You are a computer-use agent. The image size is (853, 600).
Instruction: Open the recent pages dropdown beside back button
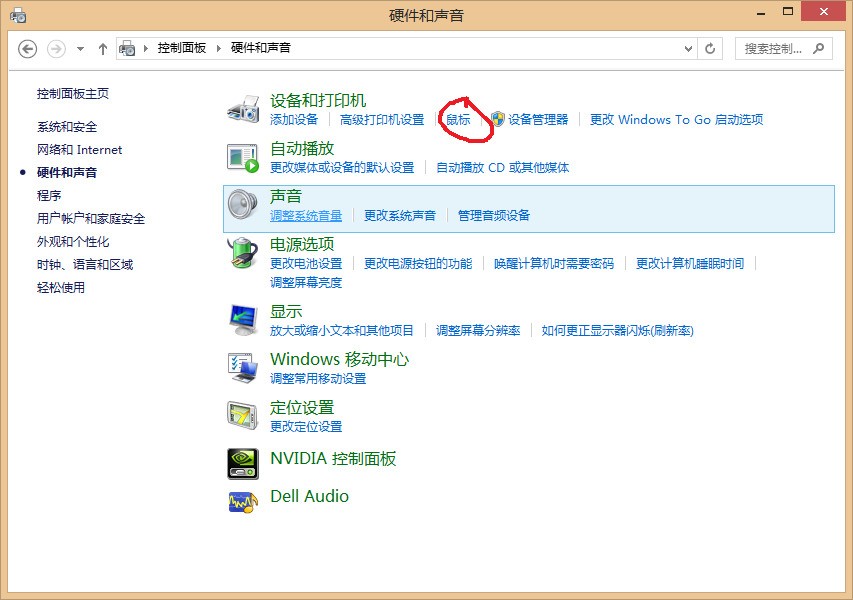[x=78, y=47]
